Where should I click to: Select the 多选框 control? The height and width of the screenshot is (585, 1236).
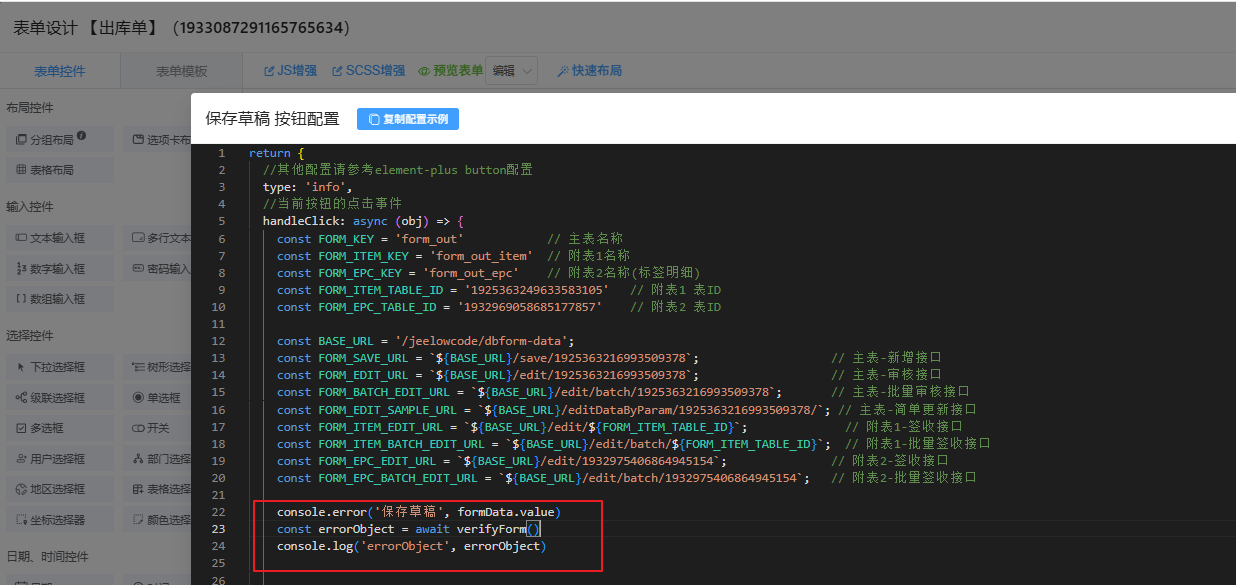tap(59, 428)
